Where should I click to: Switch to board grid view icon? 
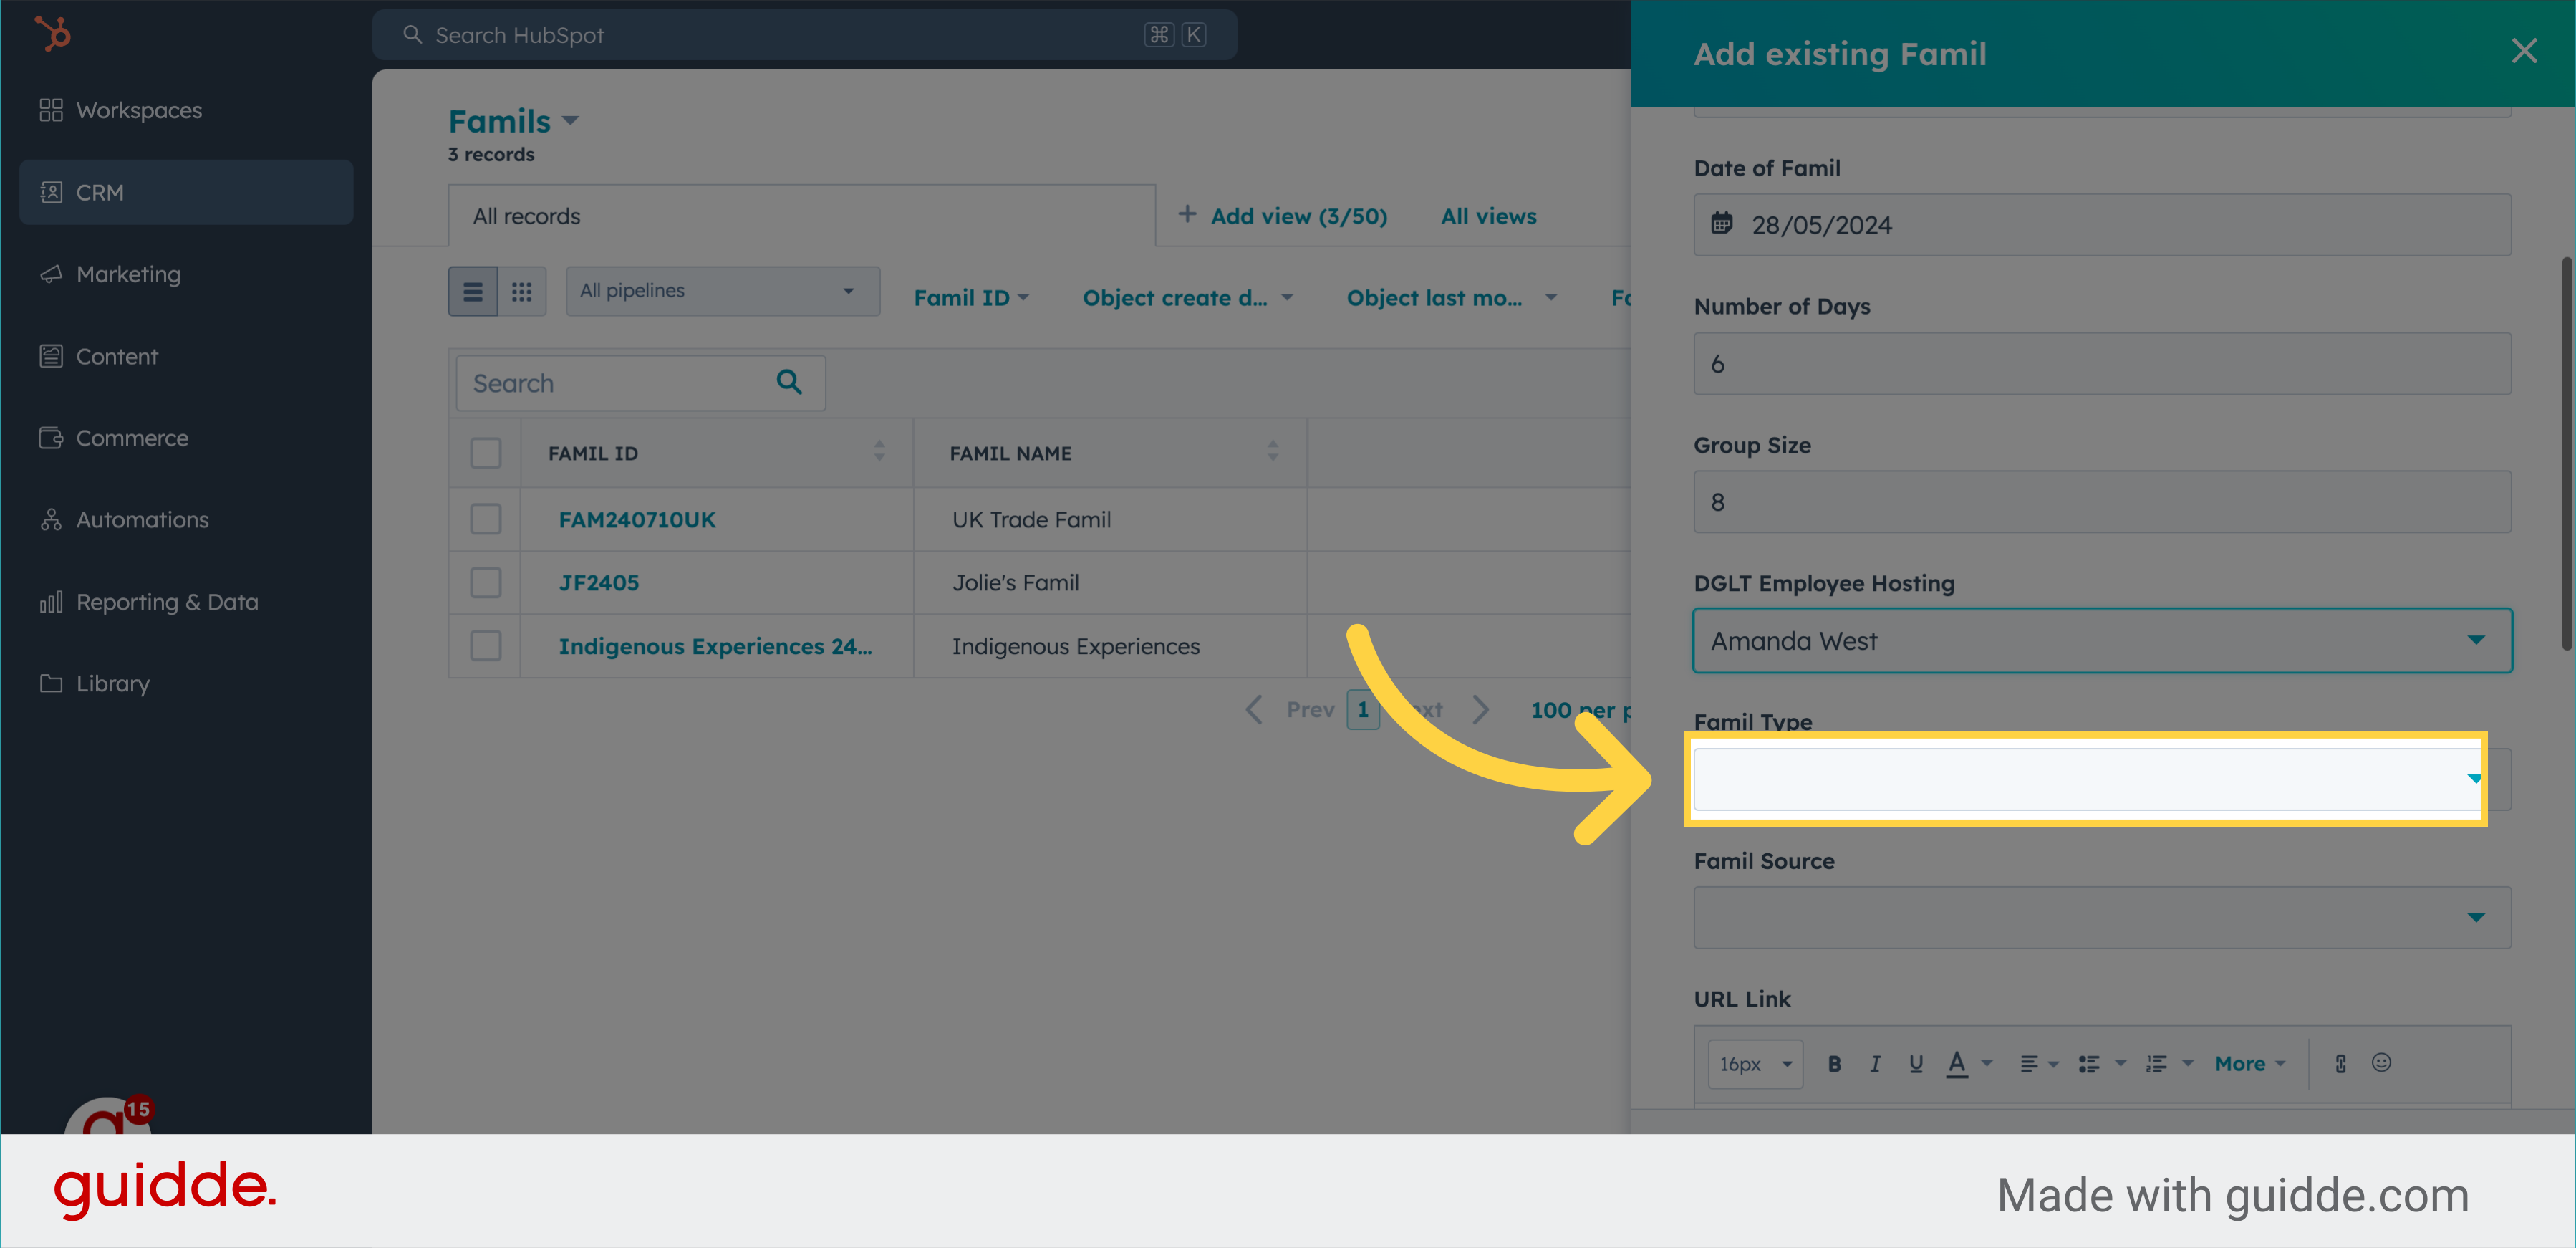click(521, 292)
